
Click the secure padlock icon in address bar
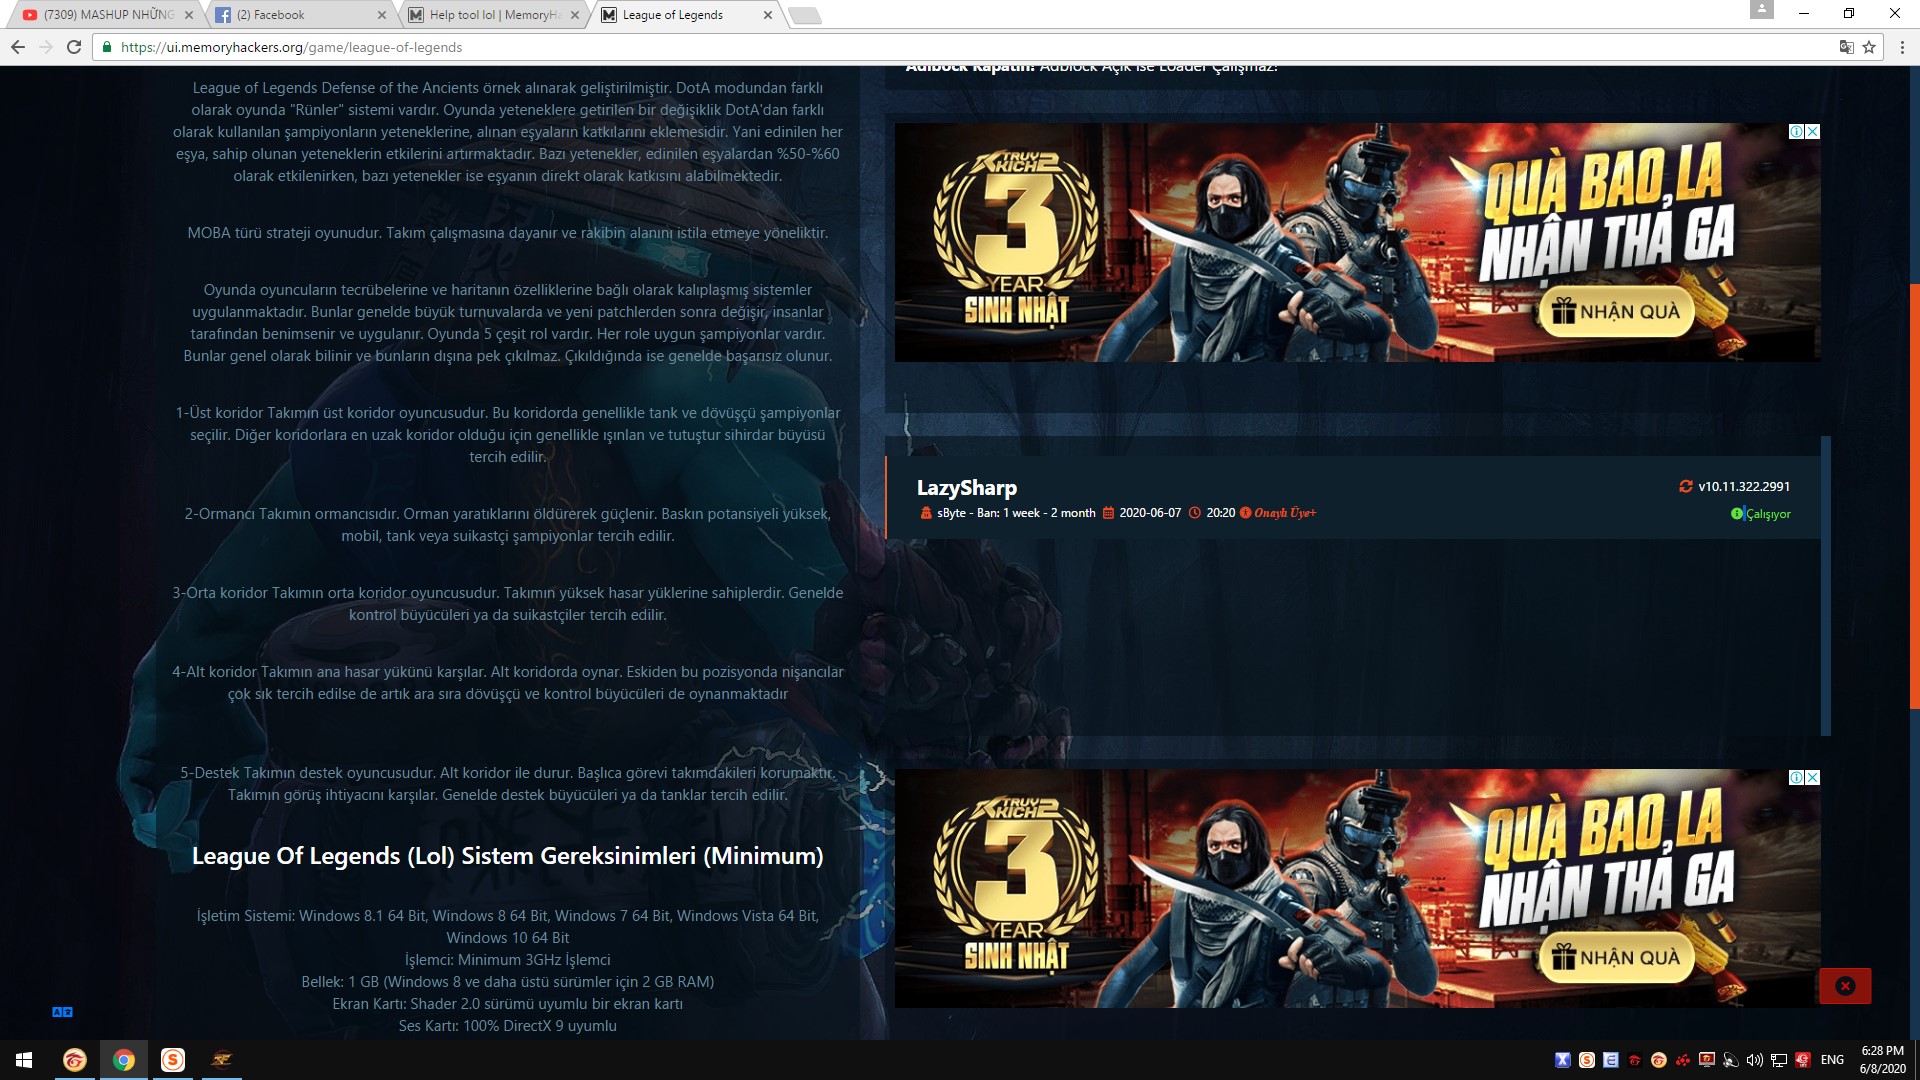pyautogui.click(x=107, y=47)
